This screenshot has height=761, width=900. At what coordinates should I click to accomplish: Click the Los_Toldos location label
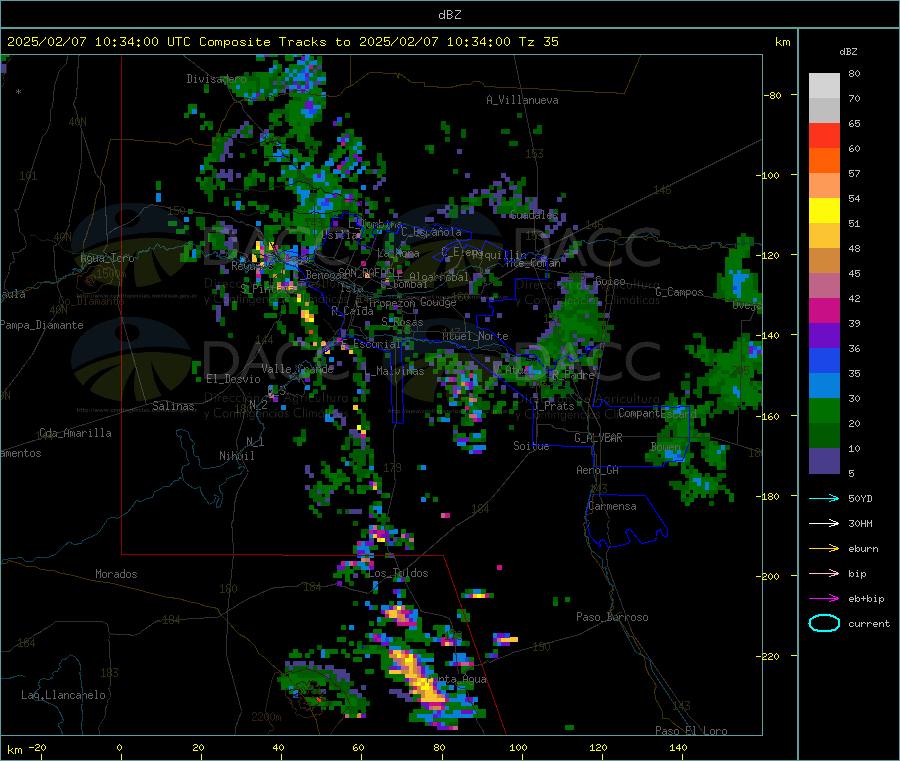tap(398, 573)
